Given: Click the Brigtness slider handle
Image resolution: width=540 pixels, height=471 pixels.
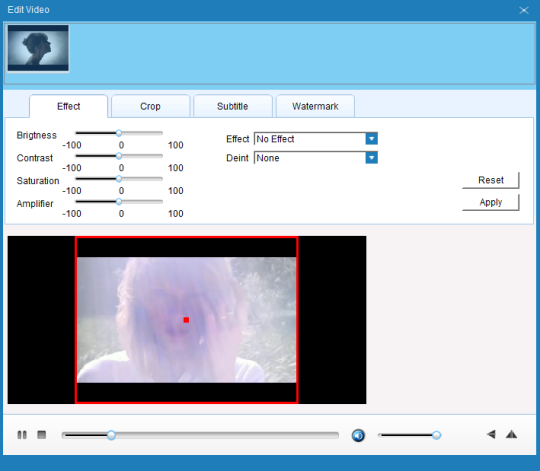Looking at the screenshot, I should [119, 133].
